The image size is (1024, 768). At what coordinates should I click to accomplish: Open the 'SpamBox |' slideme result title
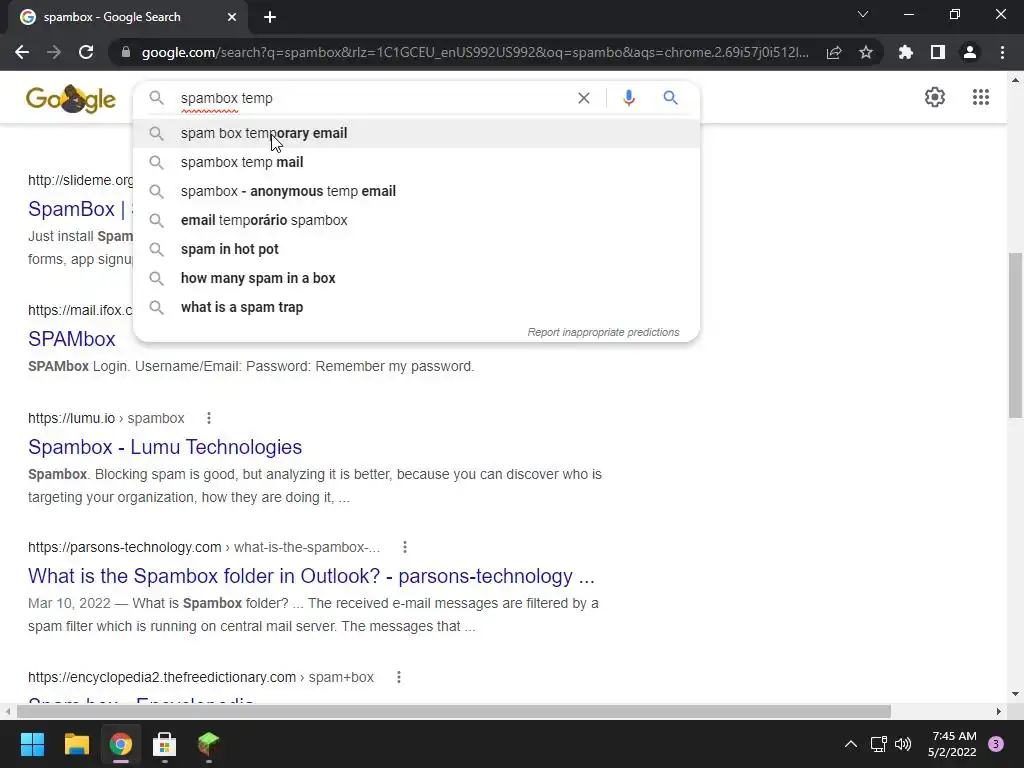pyautogui.click(x=80, y=209)
